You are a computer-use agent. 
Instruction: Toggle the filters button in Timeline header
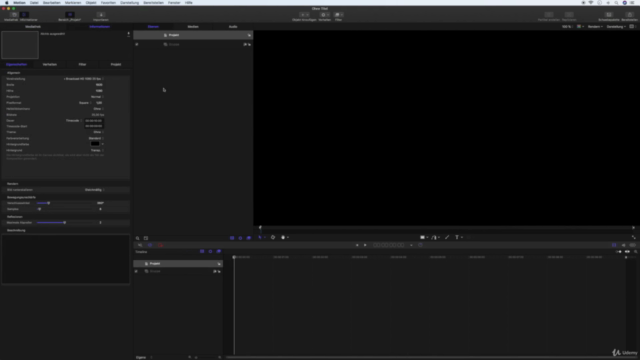coord(219,252)
